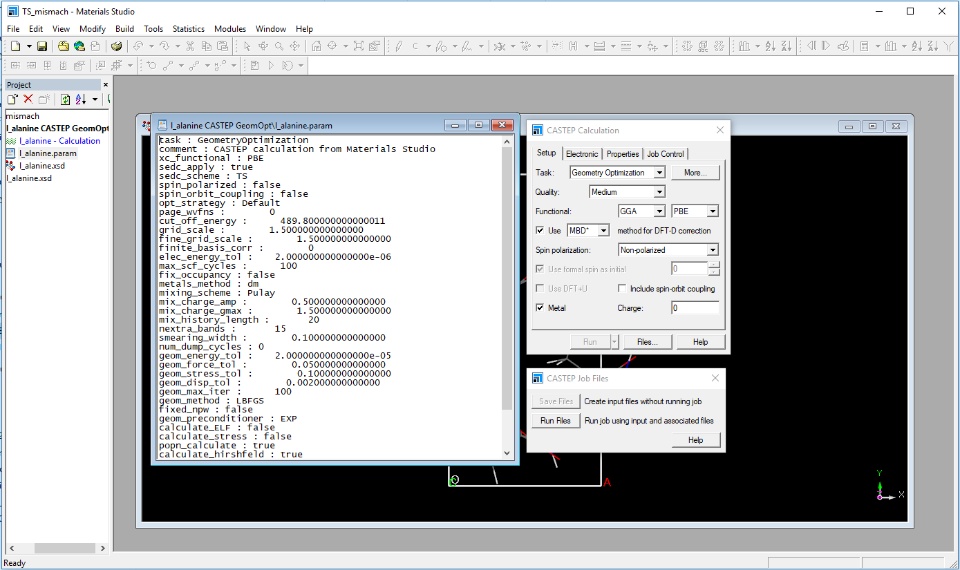Image resolution: width=960 pixels, height=570 pixels.
Task: Toggle Include spin-orbit coupling checkbox
Action: (x=622, y=288)
